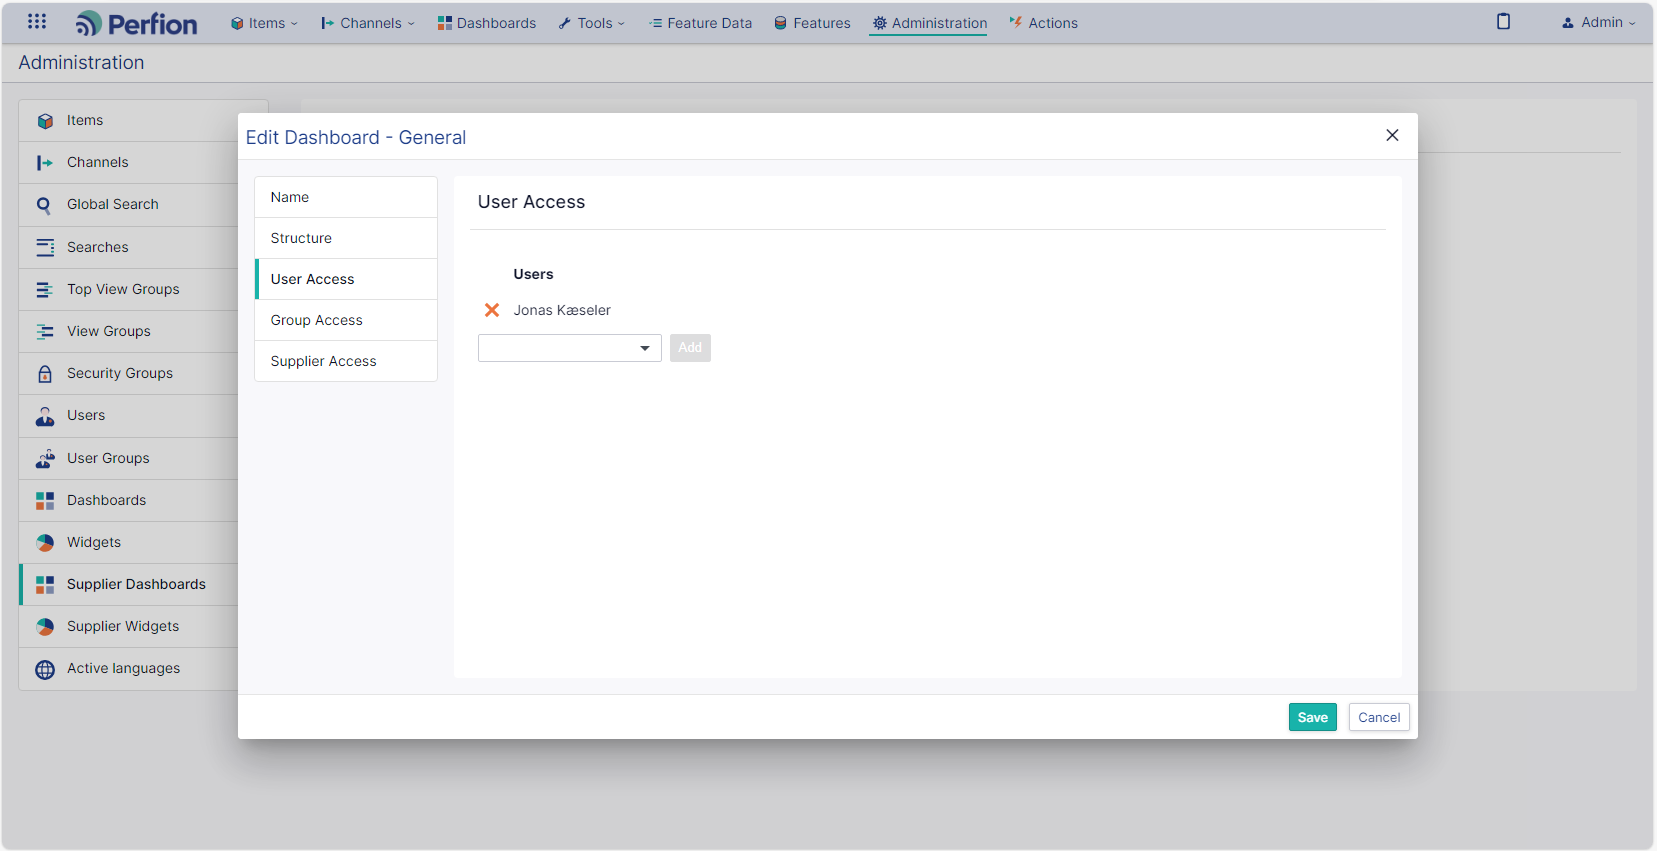Click the Searches list icon in sidebar
Image resolution: width=1657 pixels, height=851 pixels.
[45, 247]
